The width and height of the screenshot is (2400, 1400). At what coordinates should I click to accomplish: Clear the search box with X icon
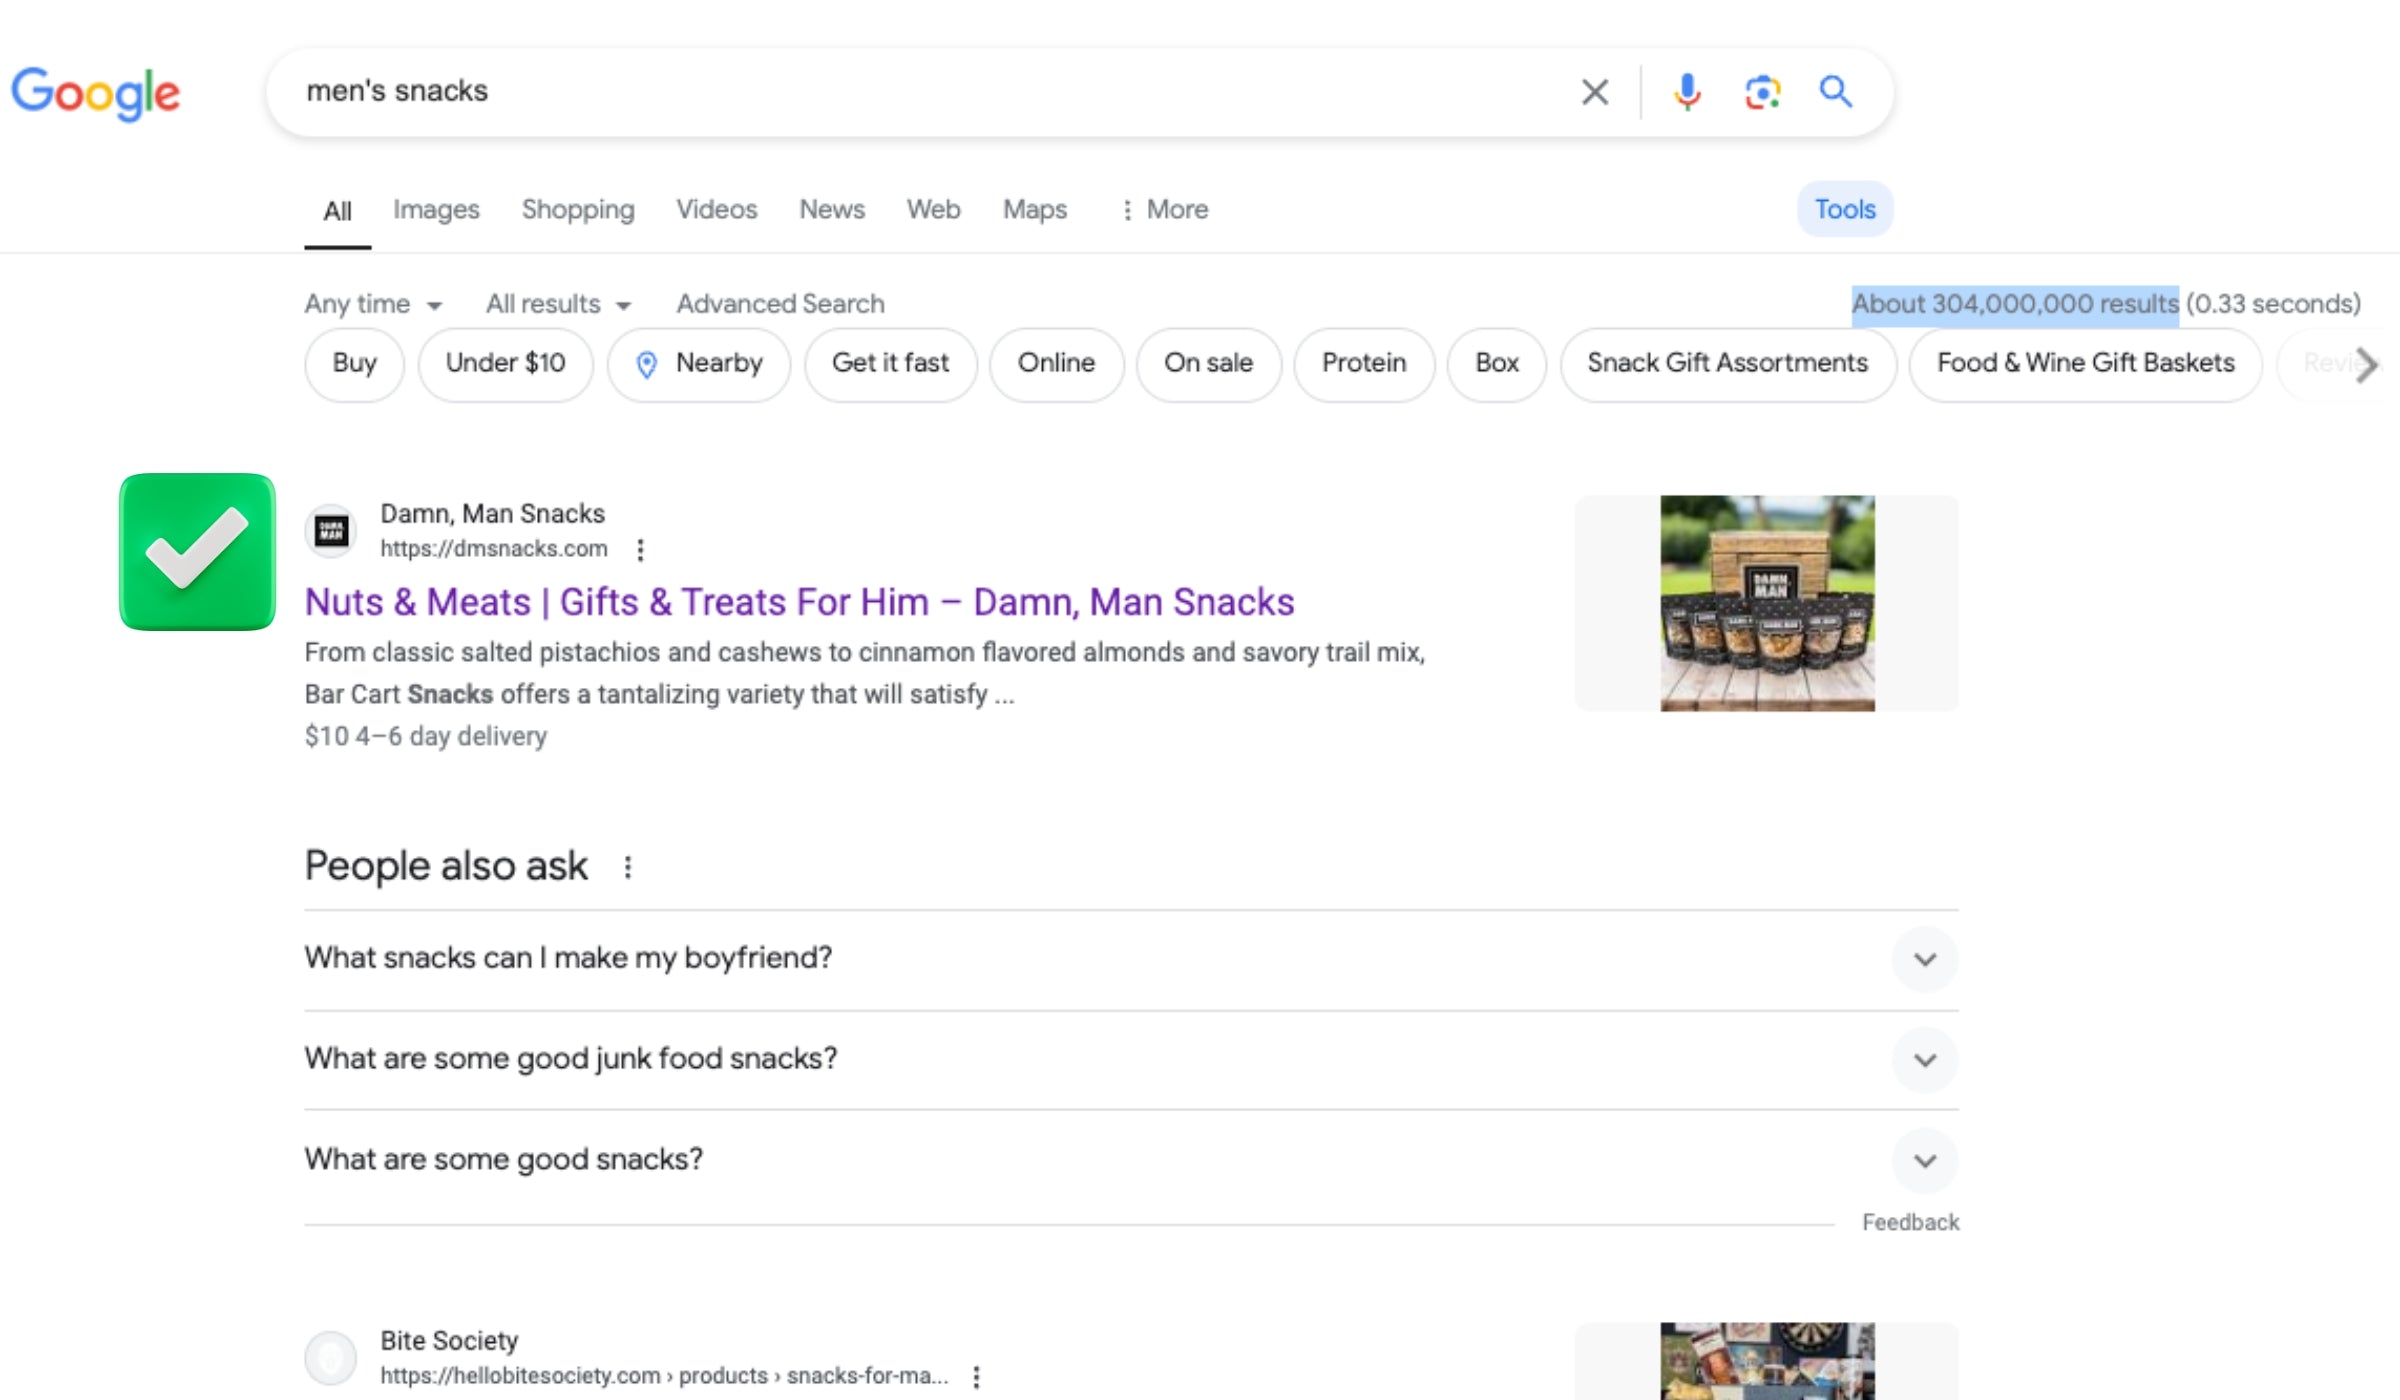pos(1595,92)
